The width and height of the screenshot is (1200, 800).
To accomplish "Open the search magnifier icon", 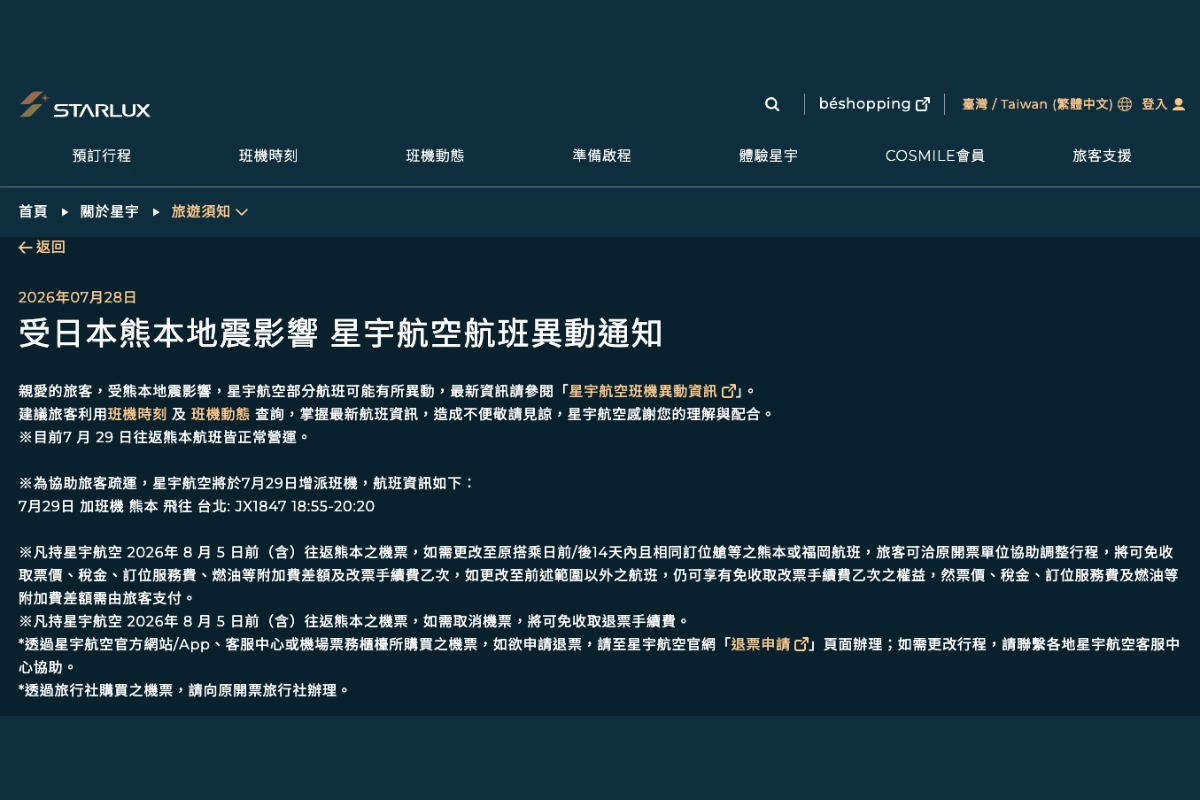I will pos(772,104).
